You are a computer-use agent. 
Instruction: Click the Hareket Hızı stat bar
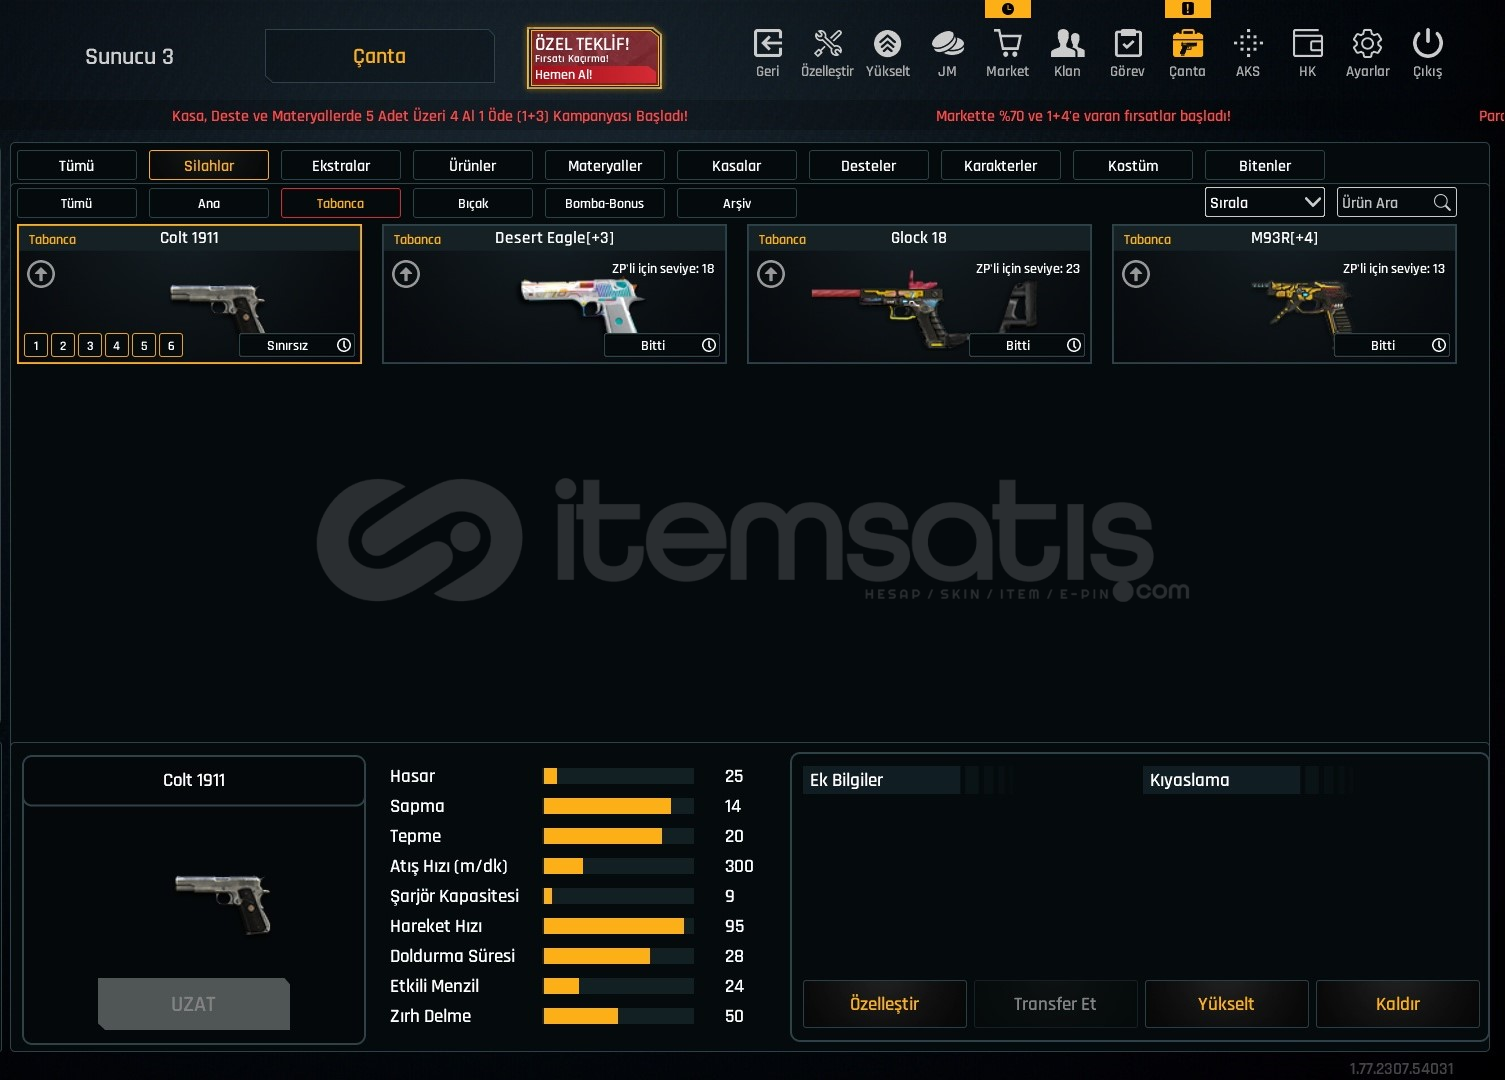[619, 926]
